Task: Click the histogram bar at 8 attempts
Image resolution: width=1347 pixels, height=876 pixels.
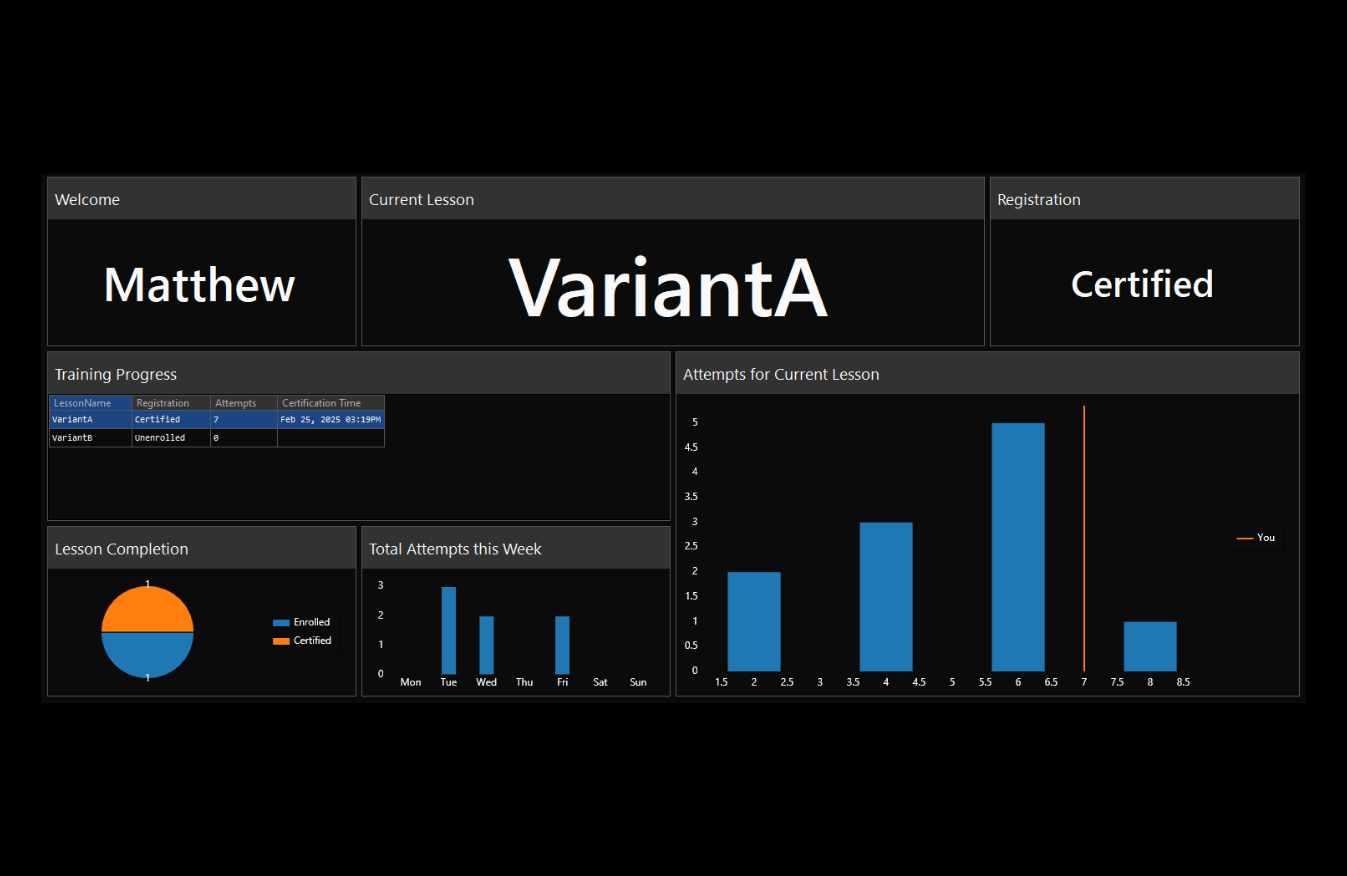Action: coord(1150,646)
